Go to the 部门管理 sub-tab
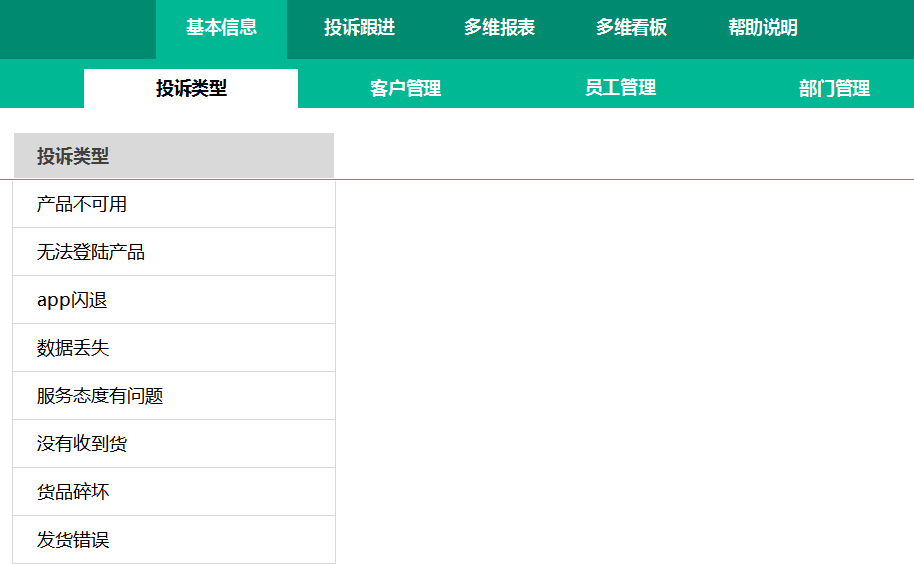The height and width of the screenshot is (564, 914). pyautogui.click(x=835, y=89)
